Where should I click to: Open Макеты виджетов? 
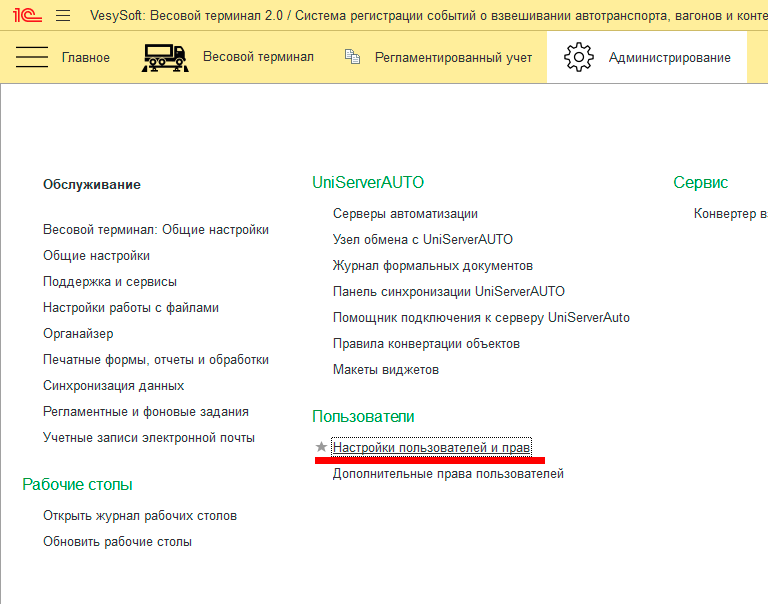point(385,369)
